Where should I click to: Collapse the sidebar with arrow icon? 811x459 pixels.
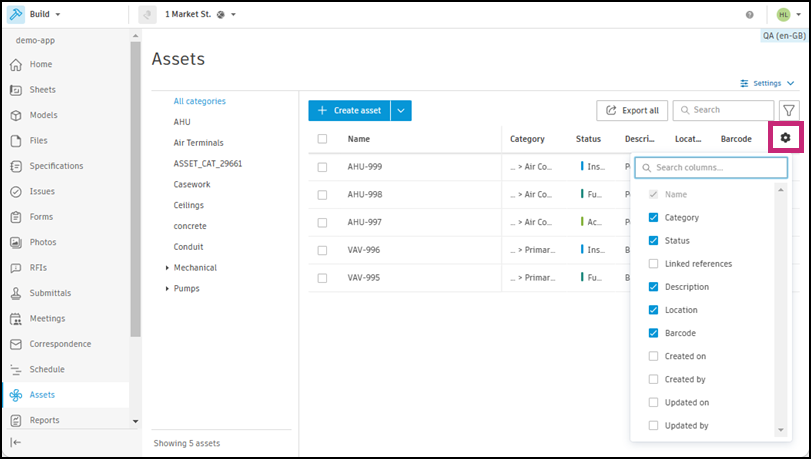[16, 442]
